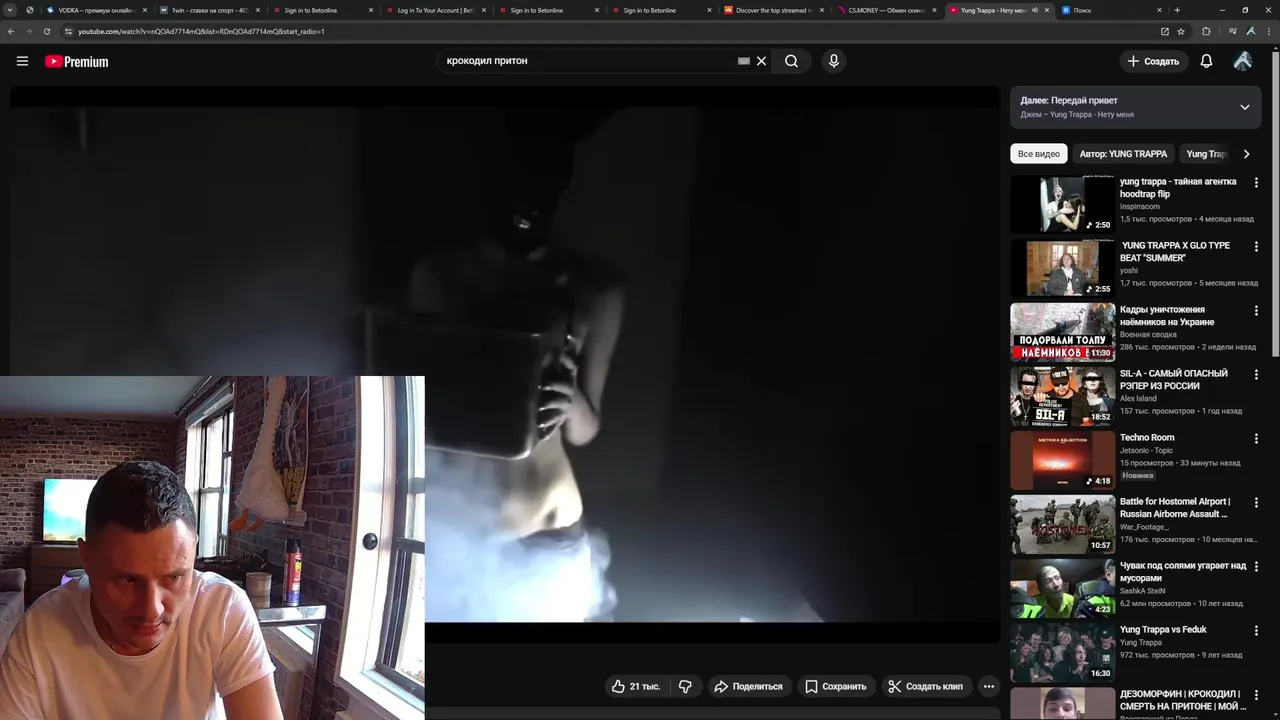Image resolution: width=1280 pixels, height=720 pixels.
Task: Open the notifications bell
Action: 1206,61
